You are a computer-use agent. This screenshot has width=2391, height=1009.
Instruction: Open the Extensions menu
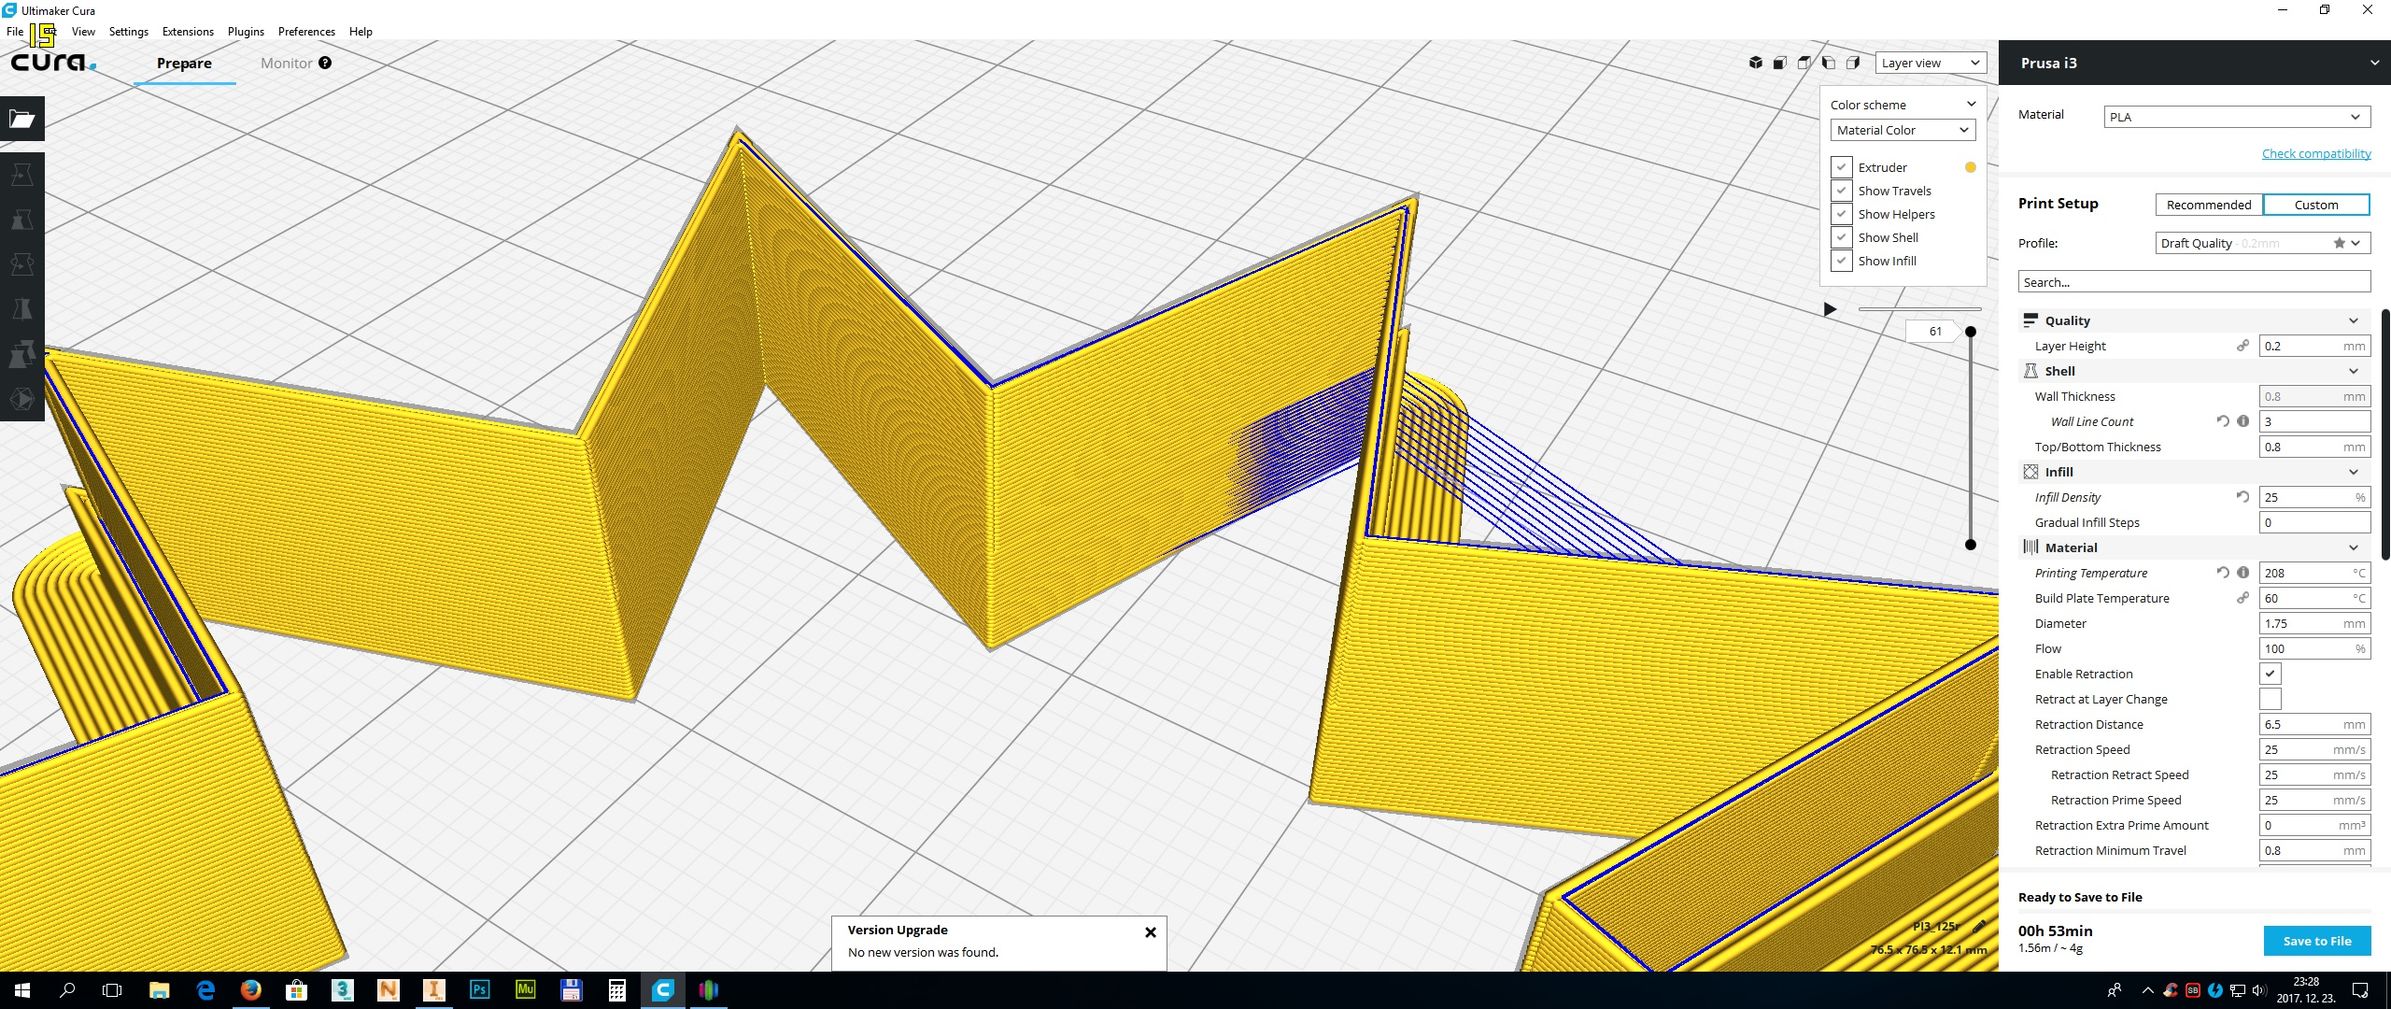188,32
